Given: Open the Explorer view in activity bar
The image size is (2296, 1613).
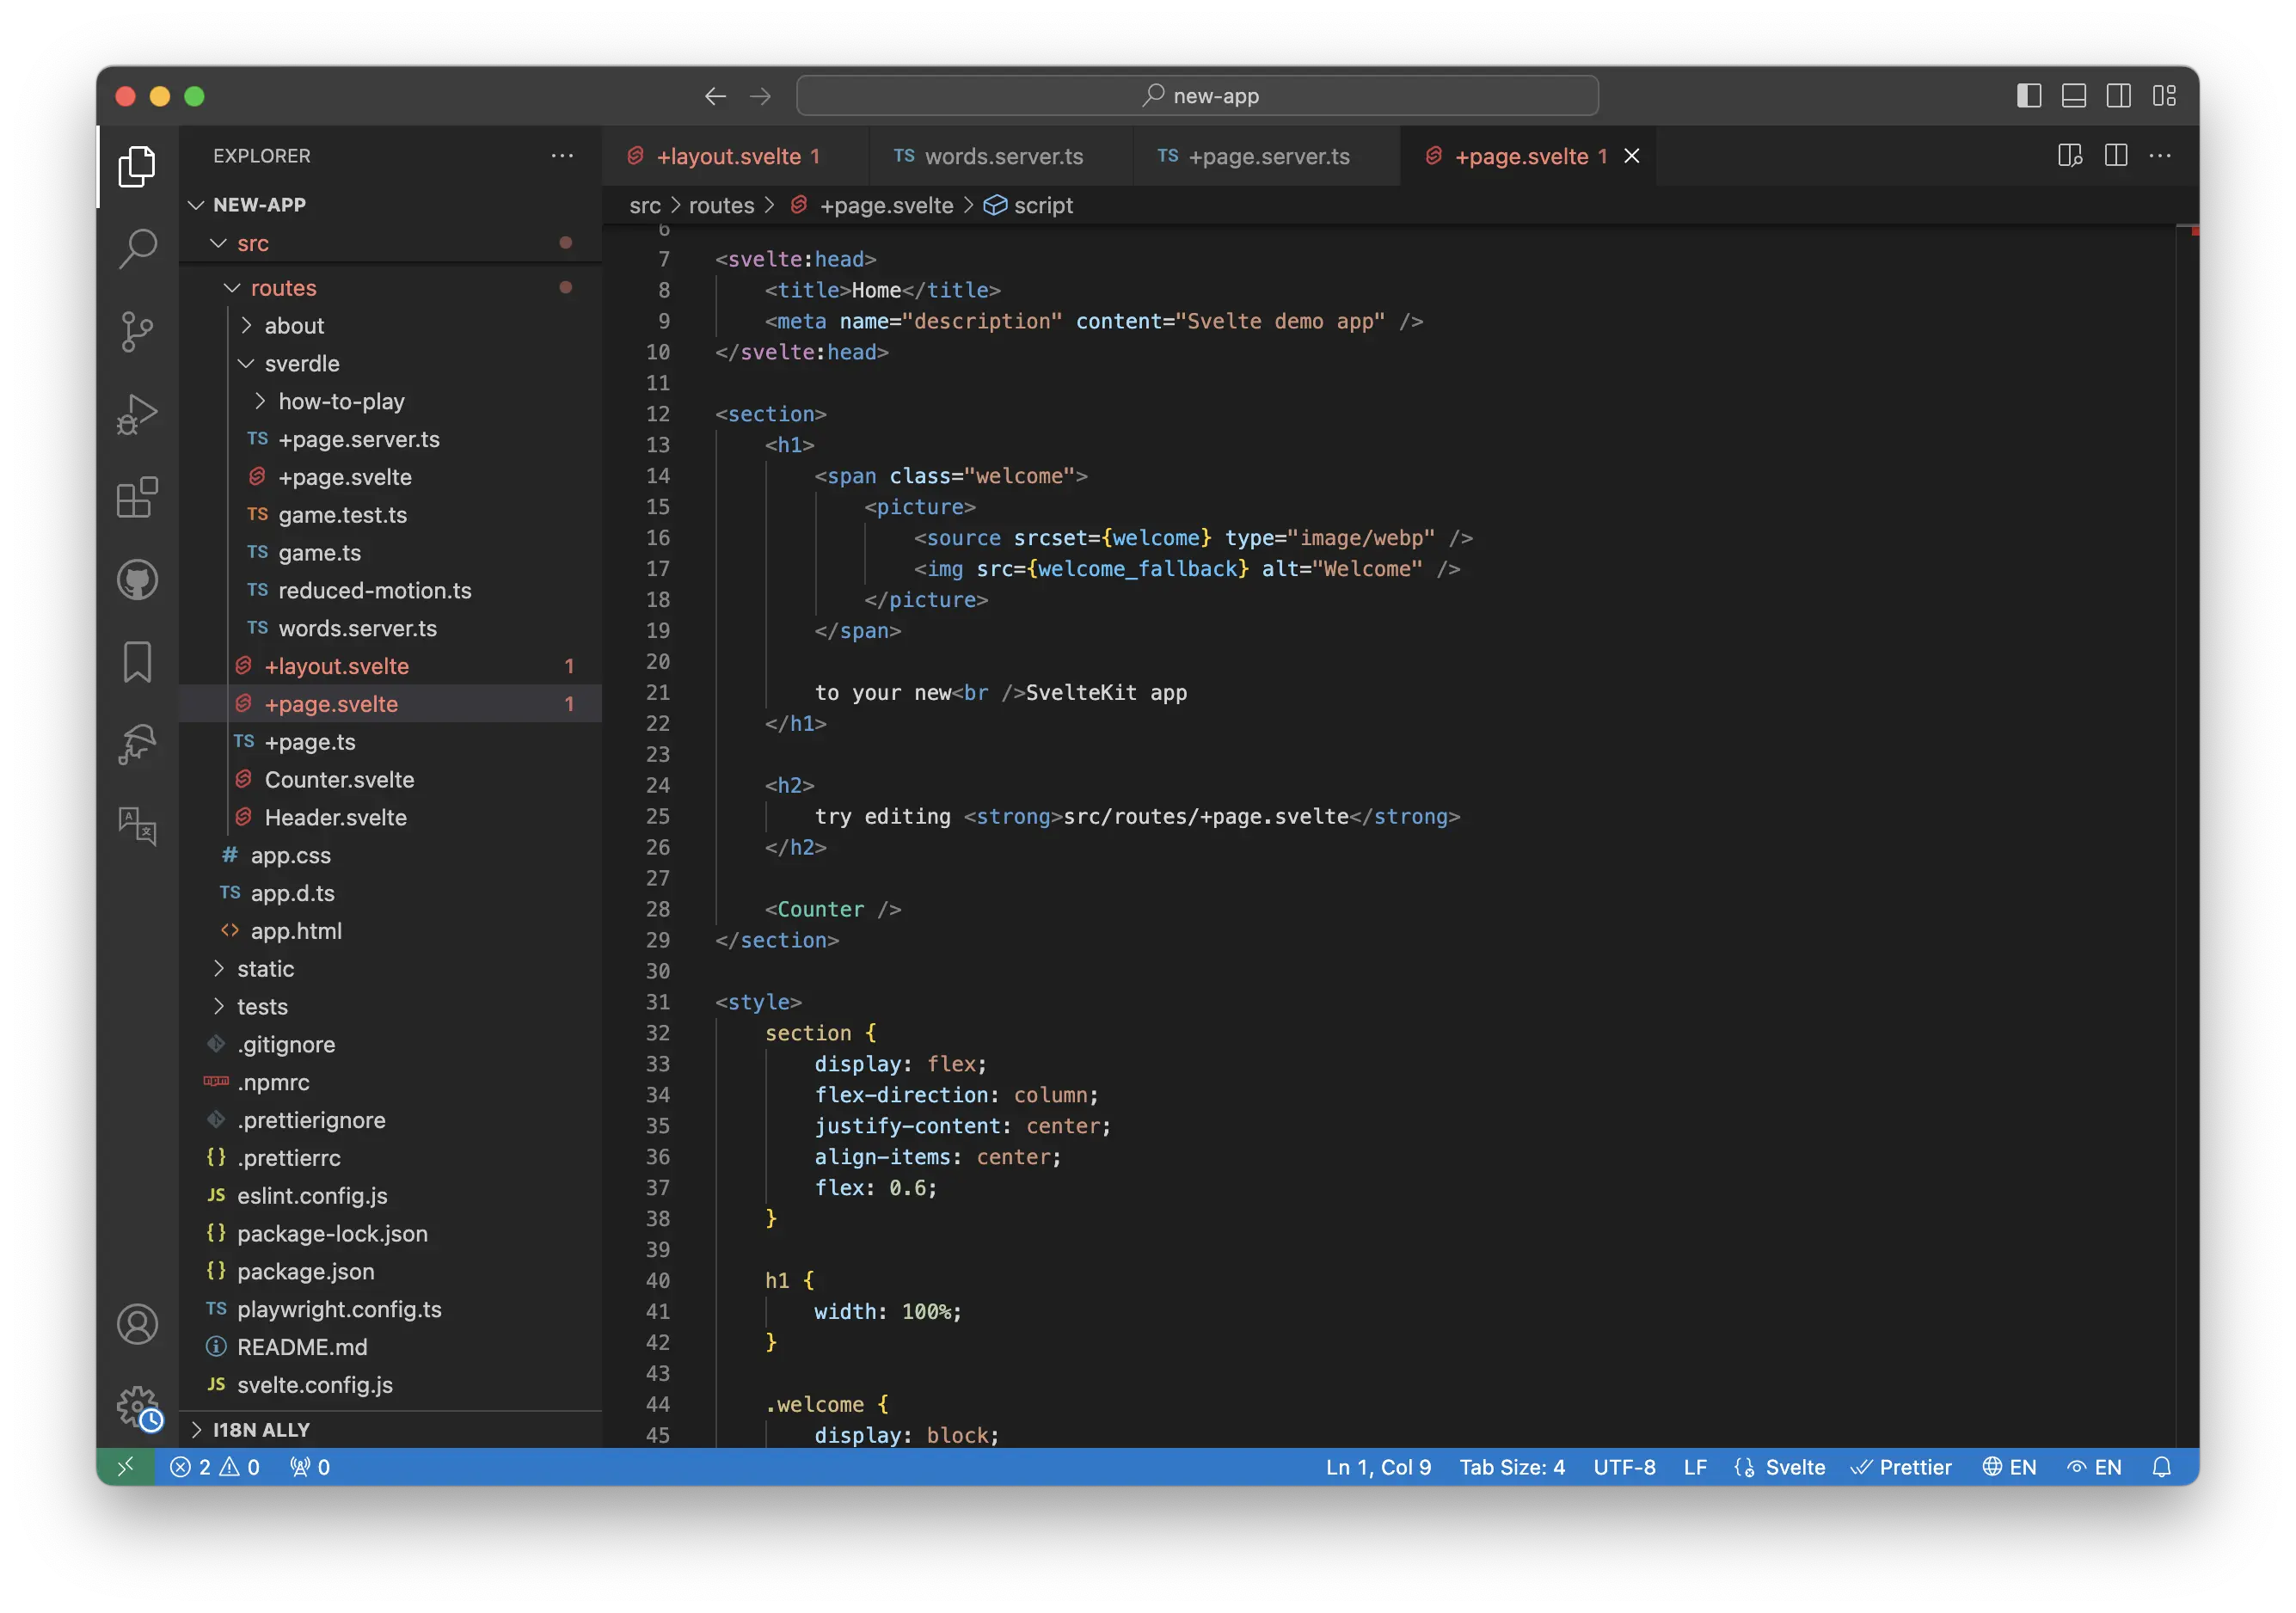Looking at the screenshot, I should (137, 166).
